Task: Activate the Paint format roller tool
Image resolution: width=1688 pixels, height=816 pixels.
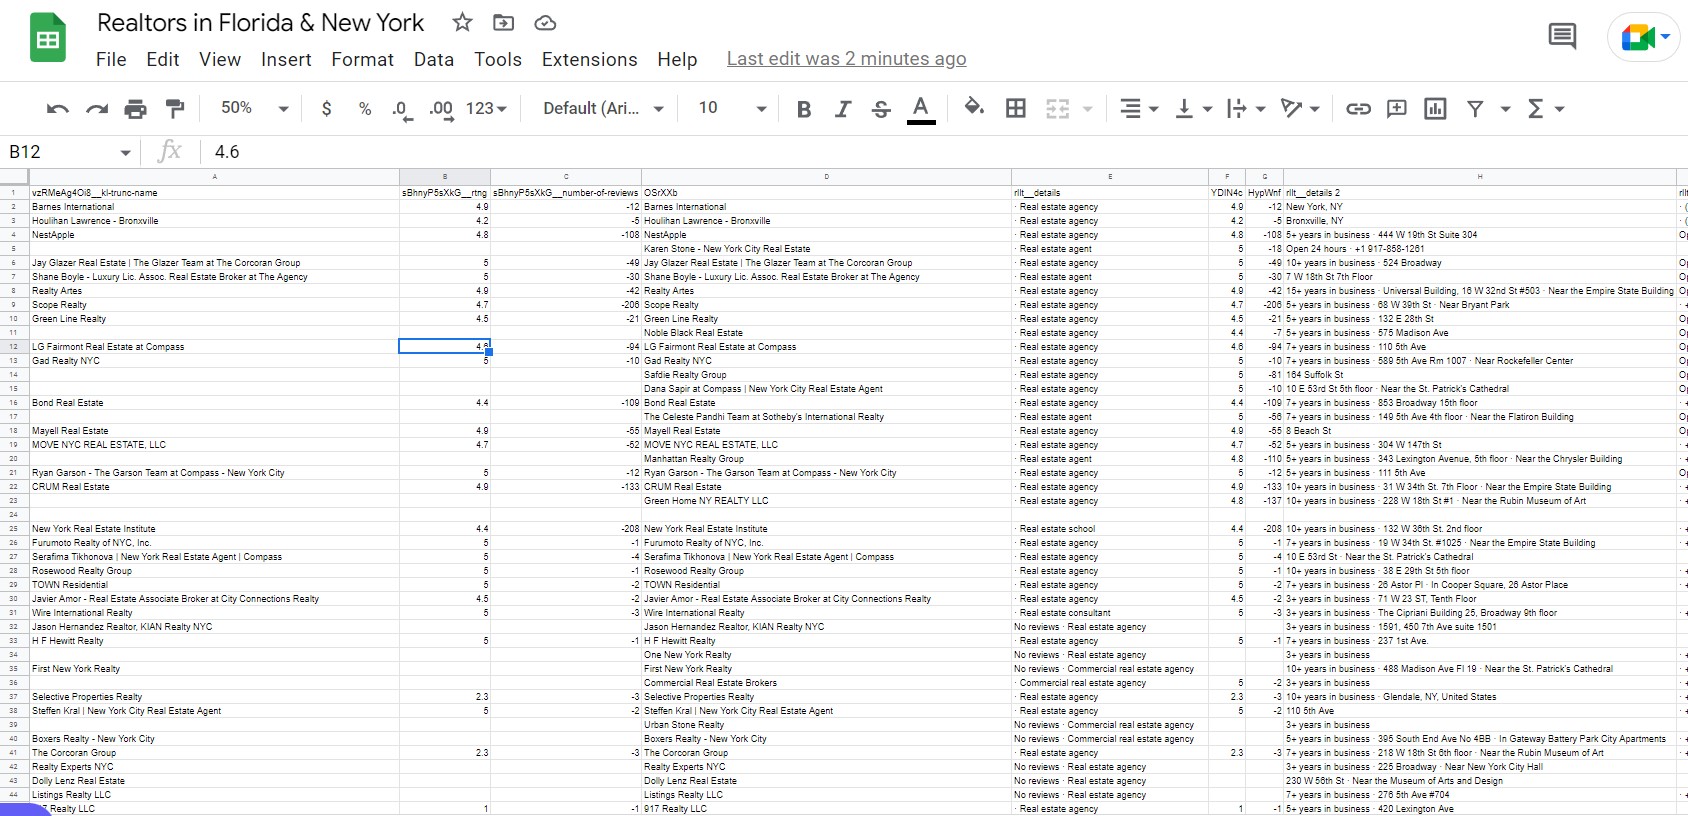Action: (x=175, y=108)
